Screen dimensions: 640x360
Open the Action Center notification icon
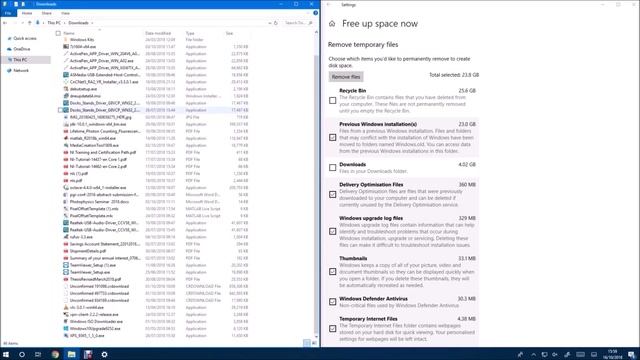(x=632, y=354)
